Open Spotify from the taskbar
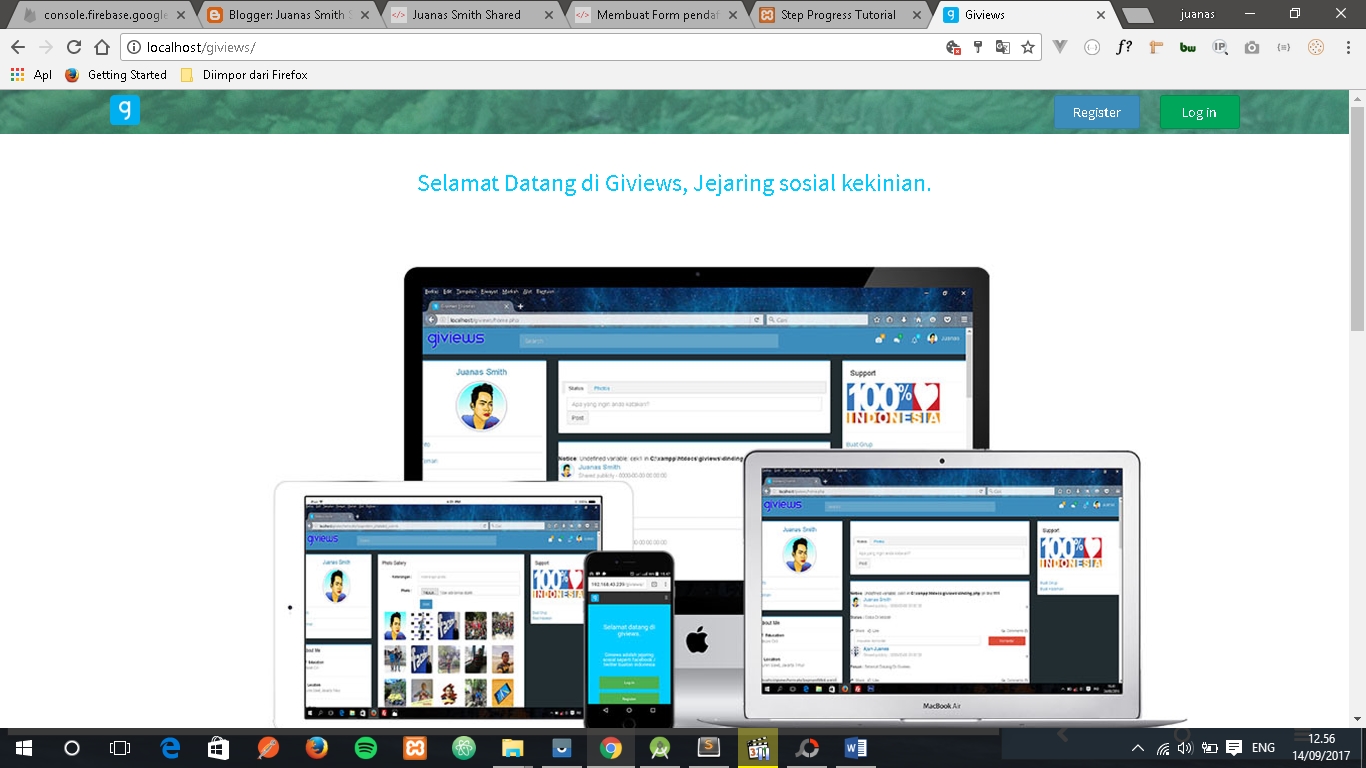Screen dimensions: 1366x768 click(x=366, y=748)
